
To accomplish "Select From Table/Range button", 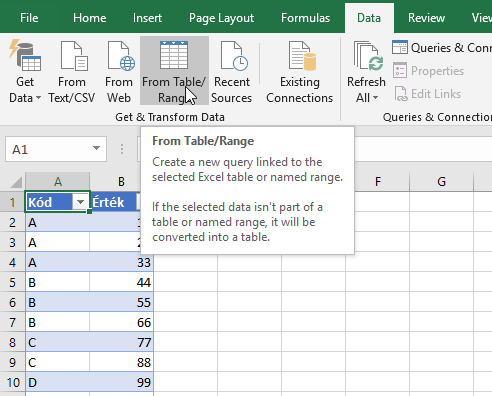I will (174, 71).
